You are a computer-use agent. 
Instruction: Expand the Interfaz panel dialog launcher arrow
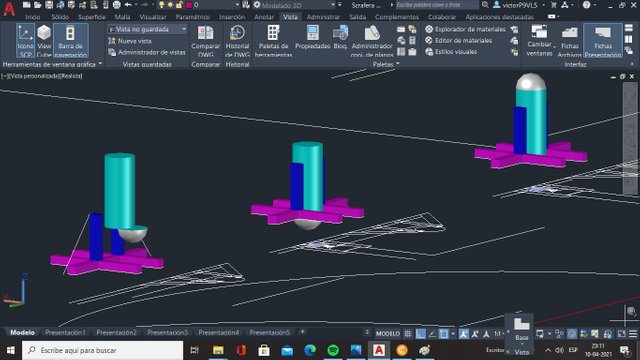(x=632, y=64)
